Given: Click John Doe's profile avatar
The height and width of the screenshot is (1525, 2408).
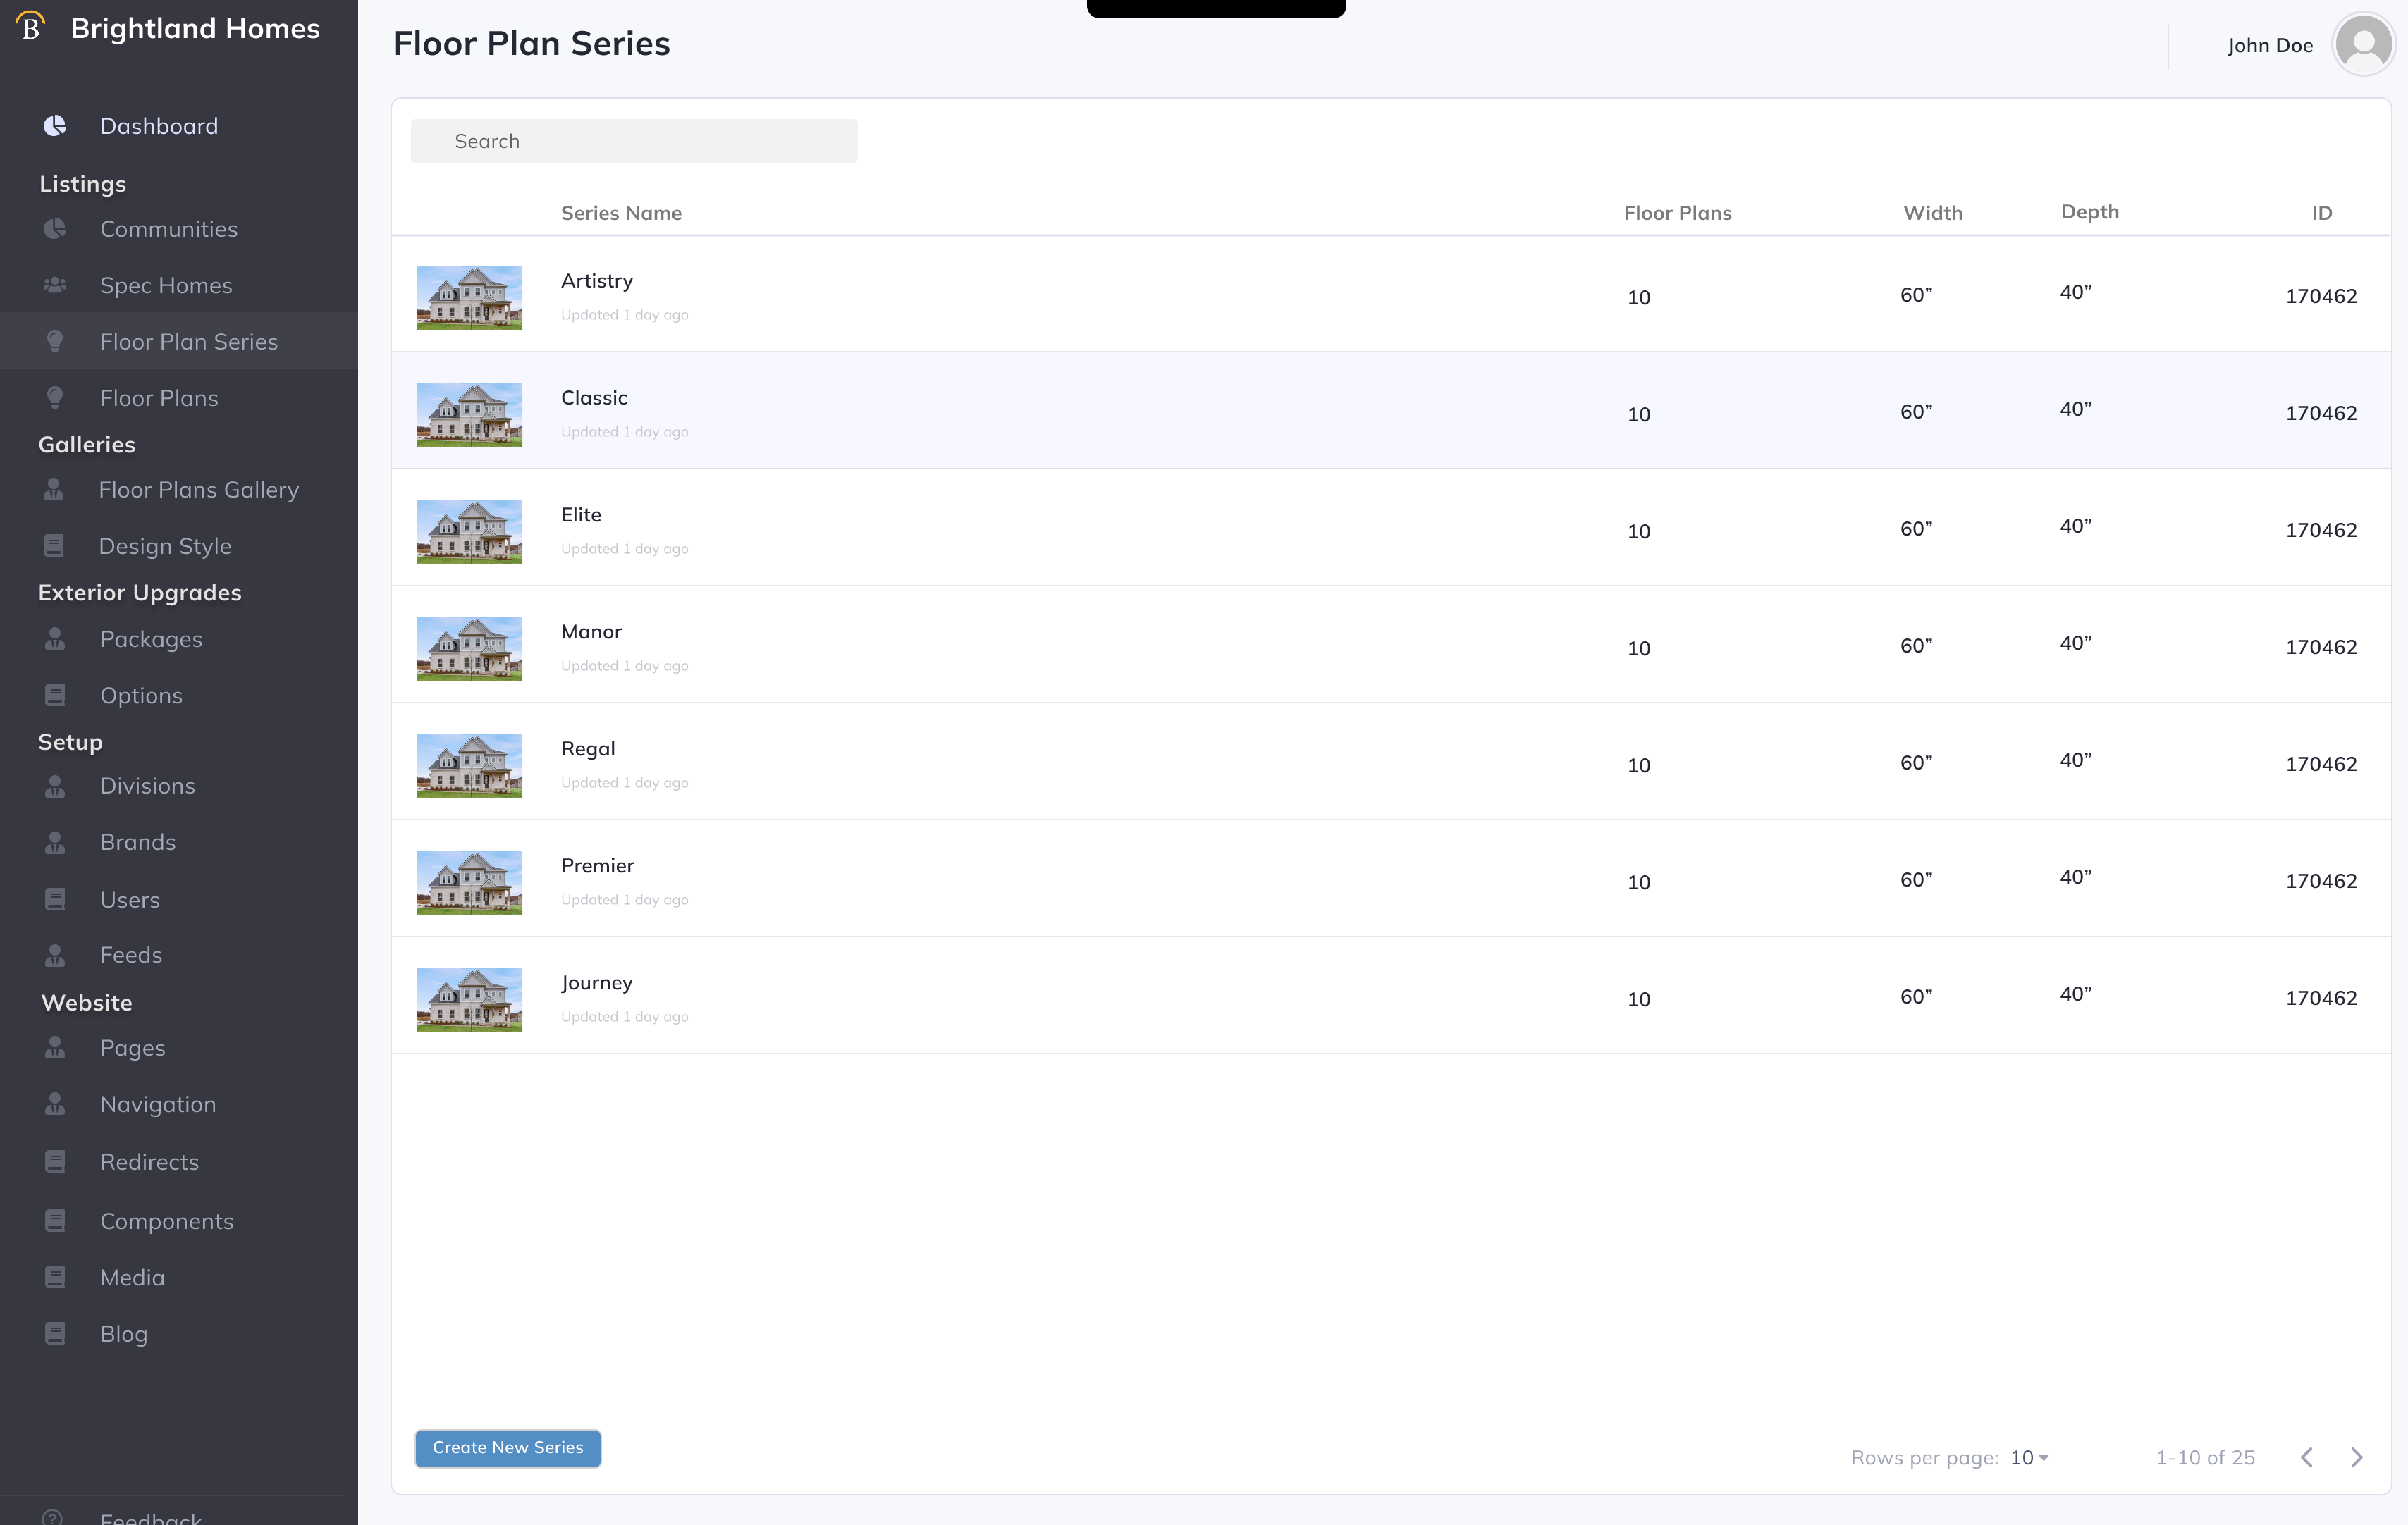Looking at the screenshot, I should click(2363, 45).
